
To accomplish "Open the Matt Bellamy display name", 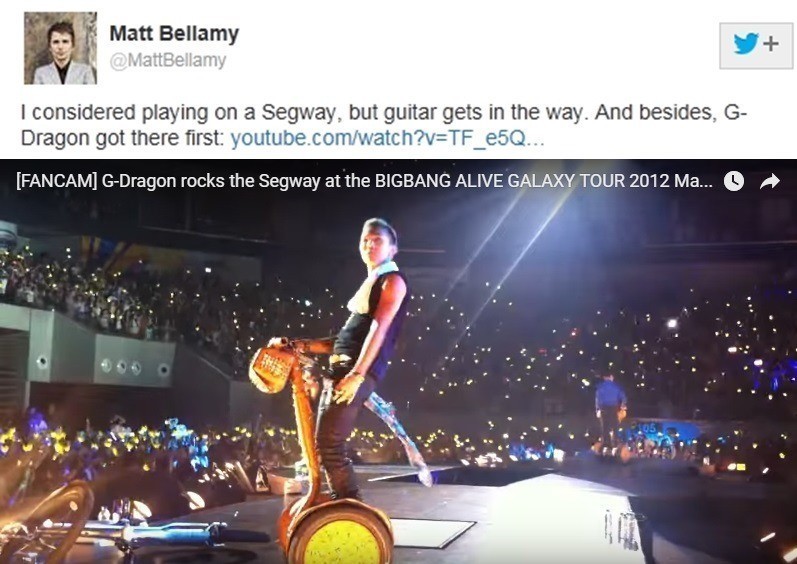I will (x=174, y=34).
